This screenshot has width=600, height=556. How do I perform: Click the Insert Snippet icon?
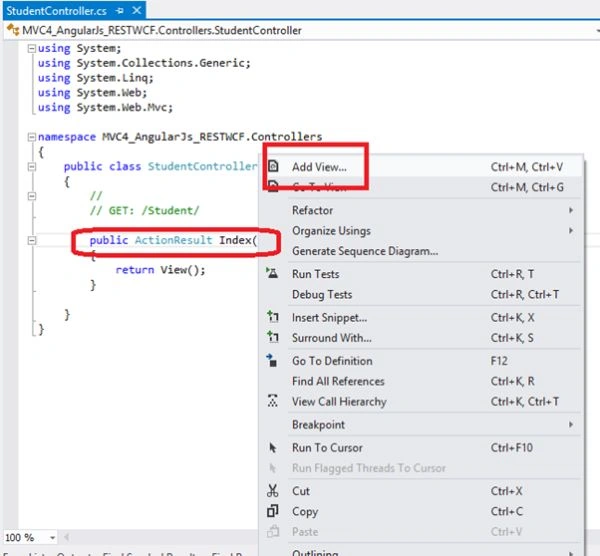click(272, 316)
